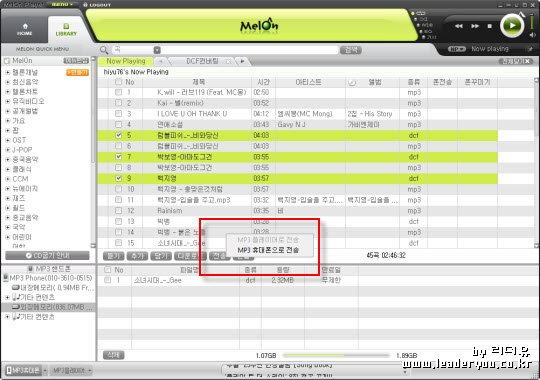Expand the J-POP tree node

click(x=8, y=150)
